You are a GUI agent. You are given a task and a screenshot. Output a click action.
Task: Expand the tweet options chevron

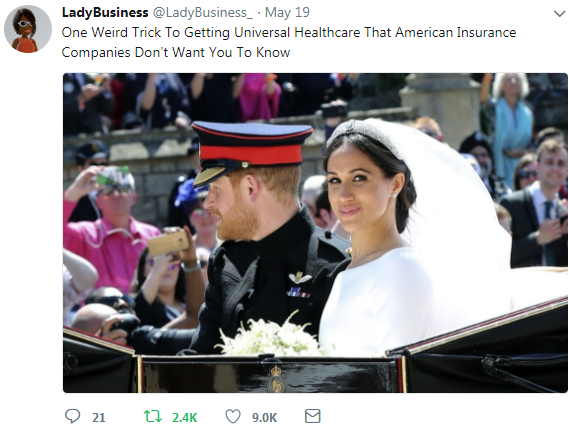(x=559, y=14)
